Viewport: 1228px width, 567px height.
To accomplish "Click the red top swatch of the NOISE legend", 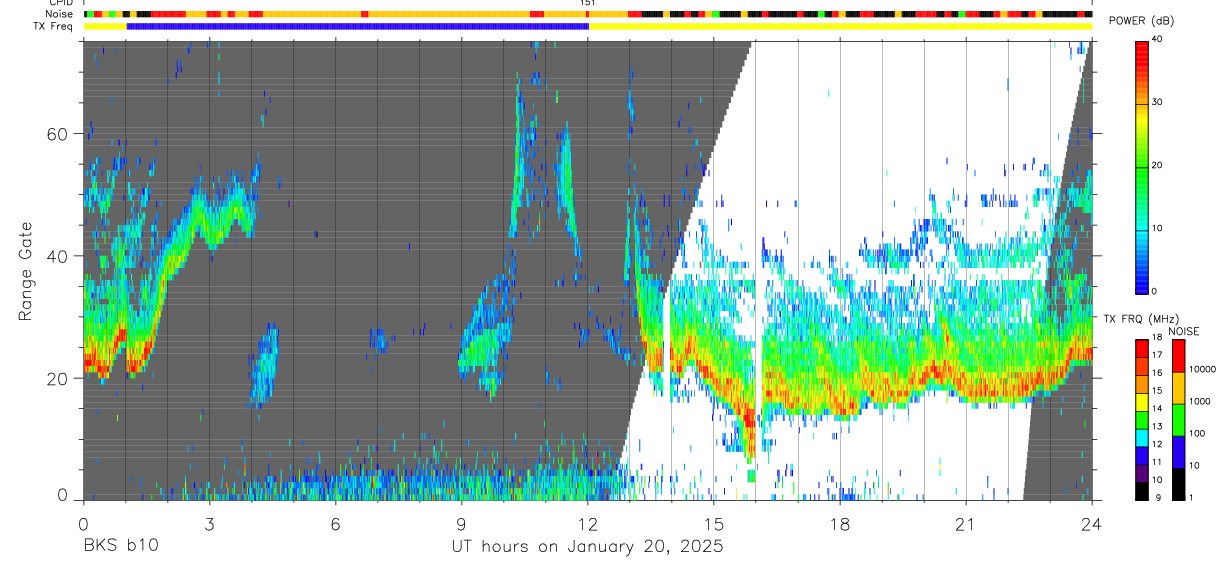I will (x=1179, y=356).
